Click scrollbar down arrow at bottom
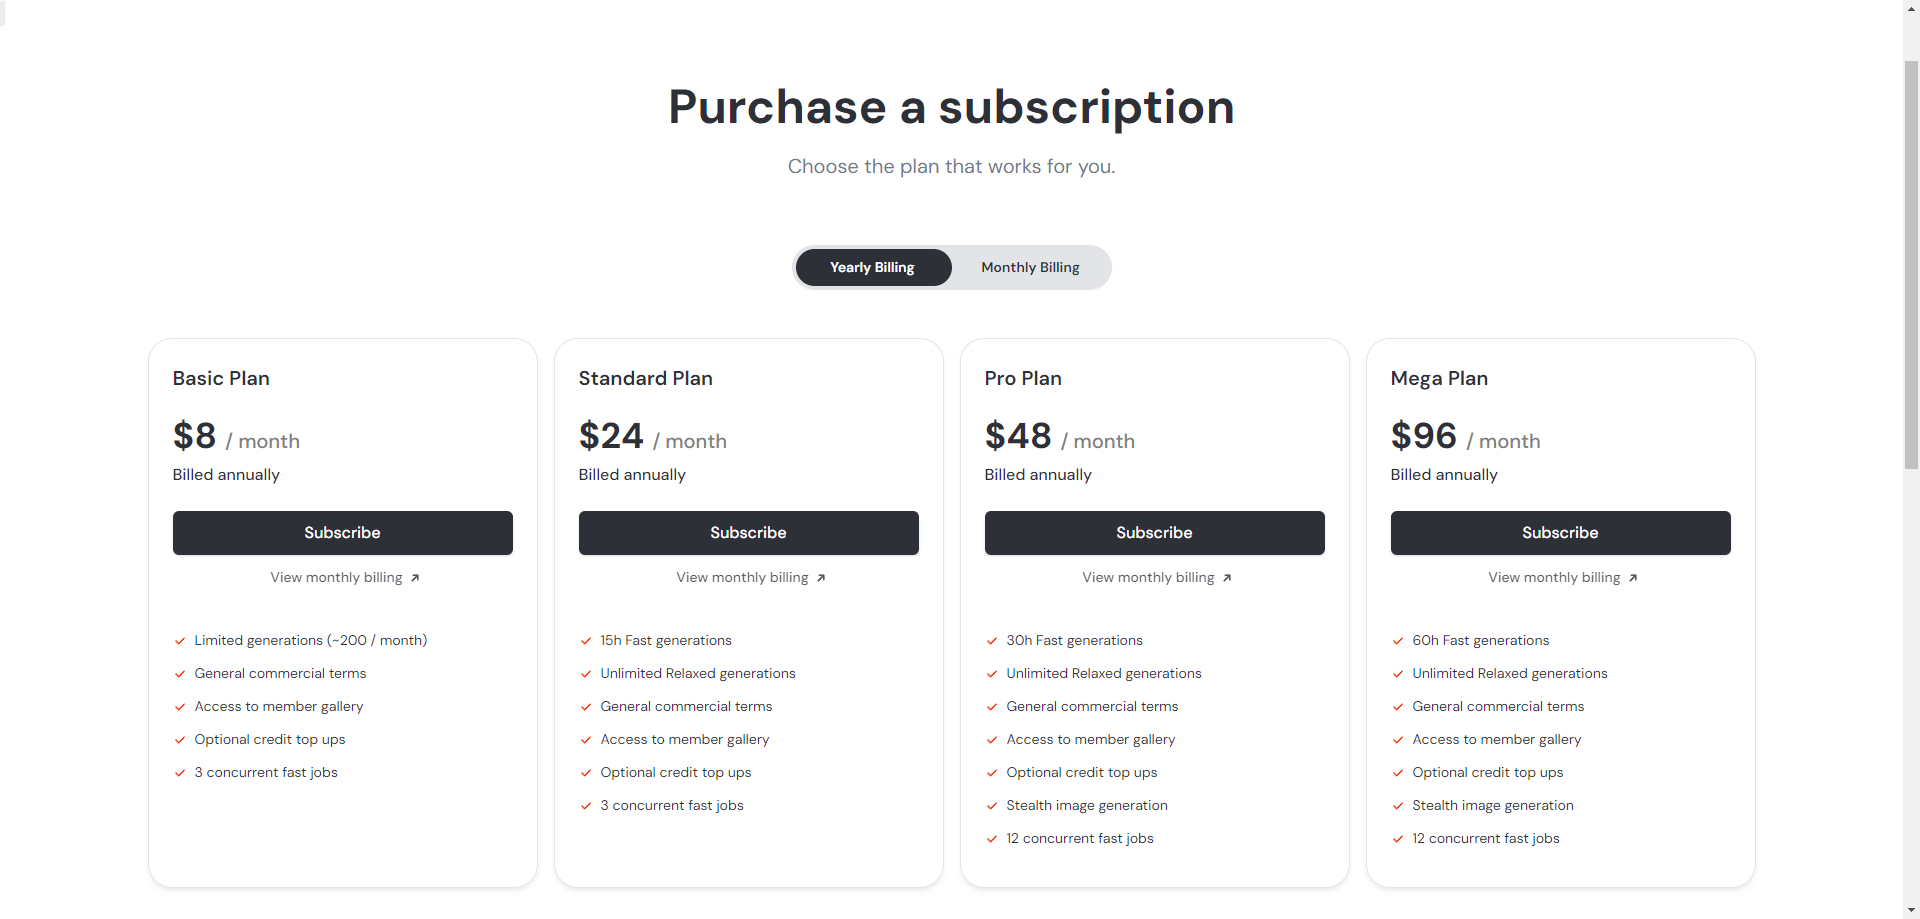This screenshot has width=1920, height=919. (1911, 910)
